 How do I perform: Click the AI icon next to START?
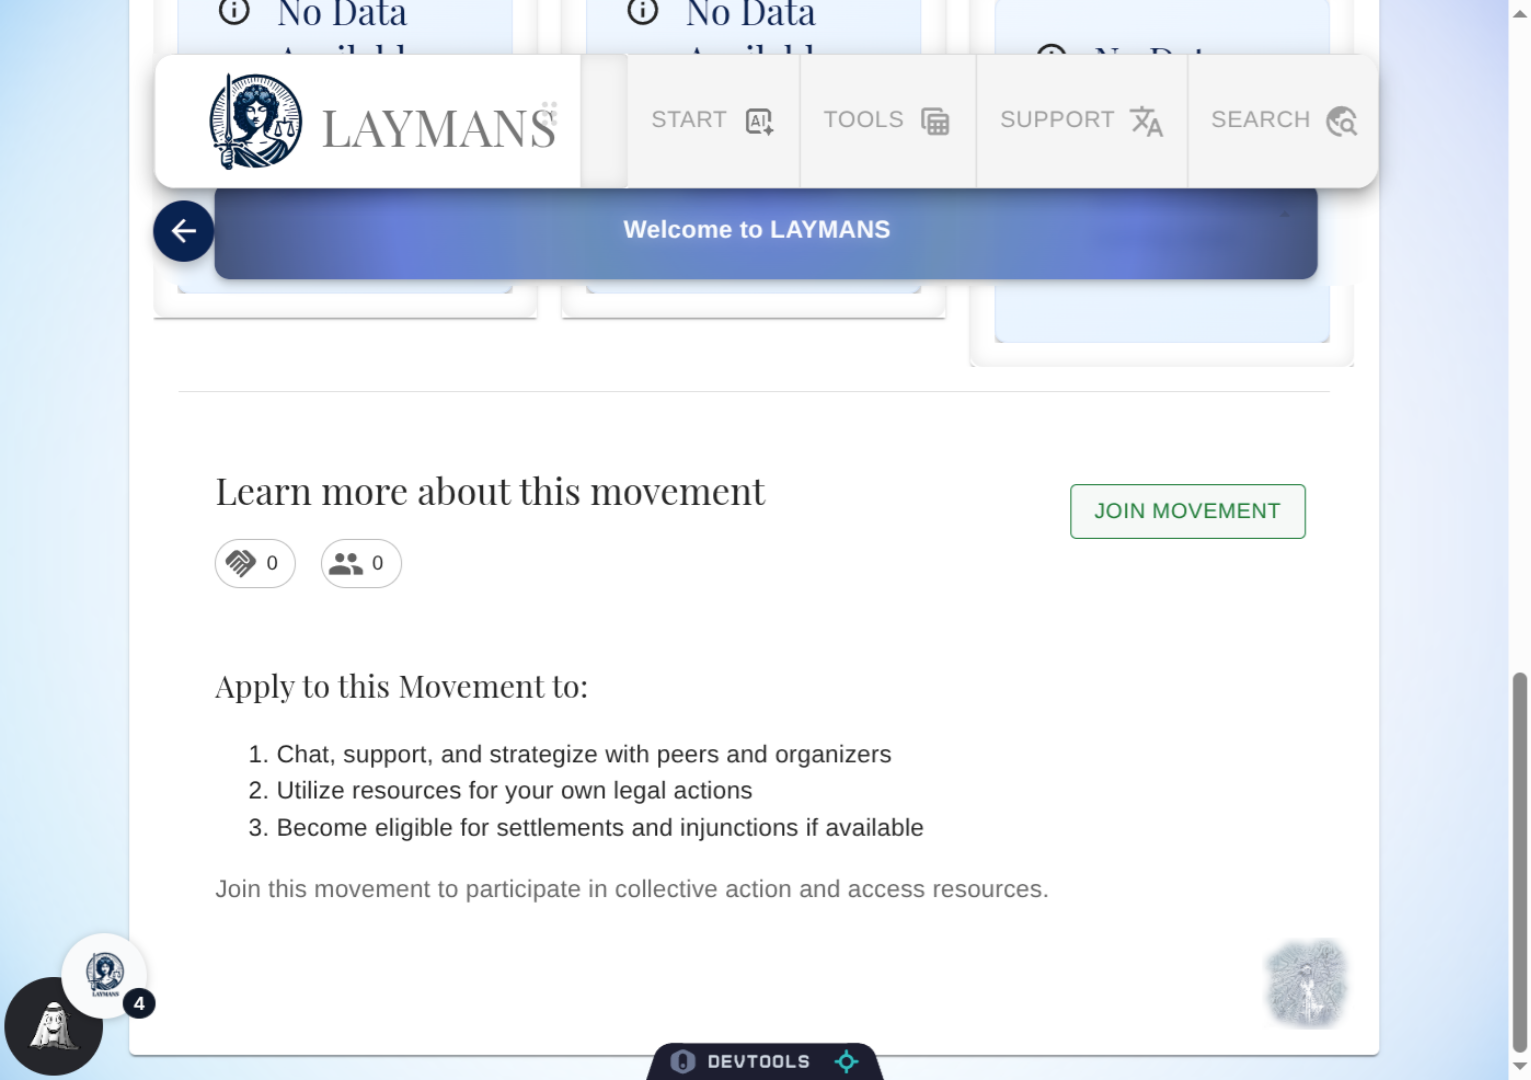coord(758,120)
